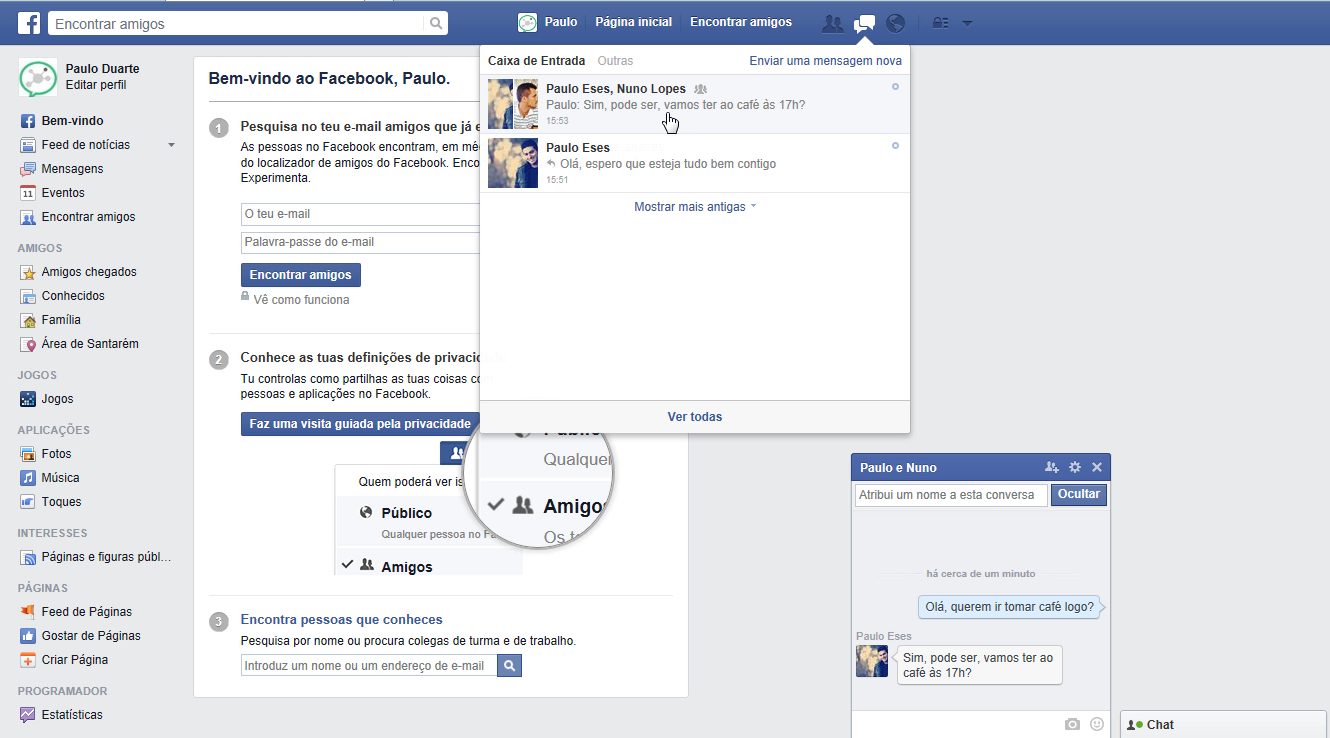Expand Mostrar mais antigas
The width and height of the screenshot is (1330, 738).
tap(695, 207)
